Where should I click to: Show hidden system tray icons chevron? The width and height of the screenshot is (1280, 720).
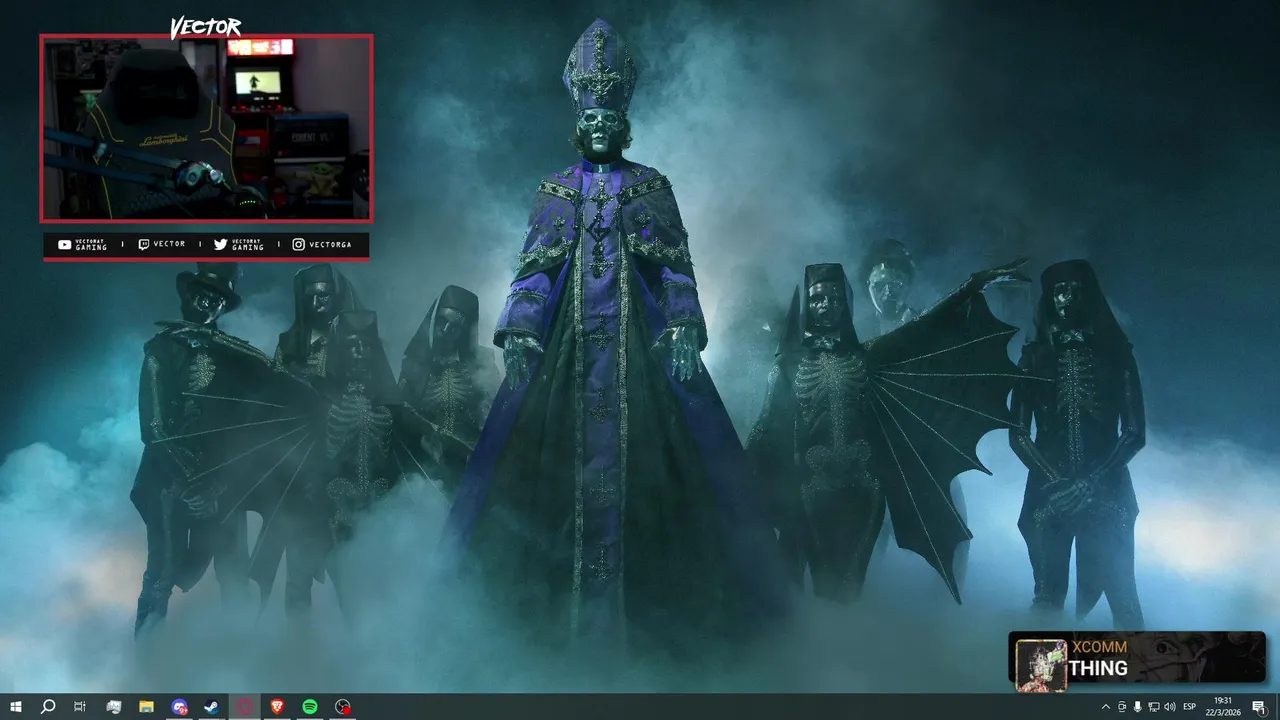tap(1105, 707)
